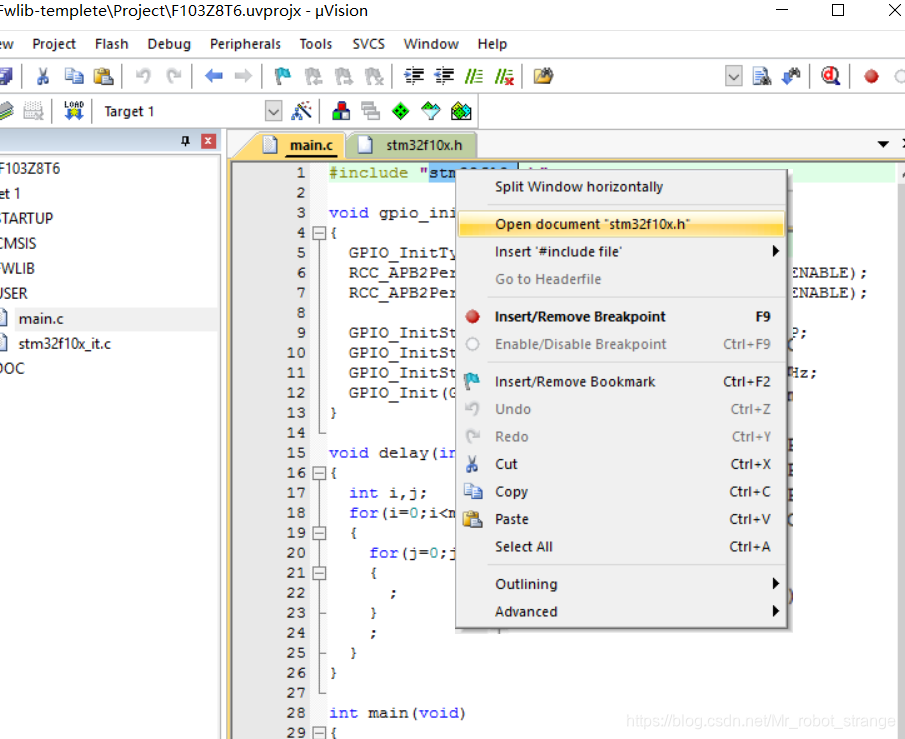Open Options for Target wand icon
The image size is (905, 739).
(x=301, y=111)
